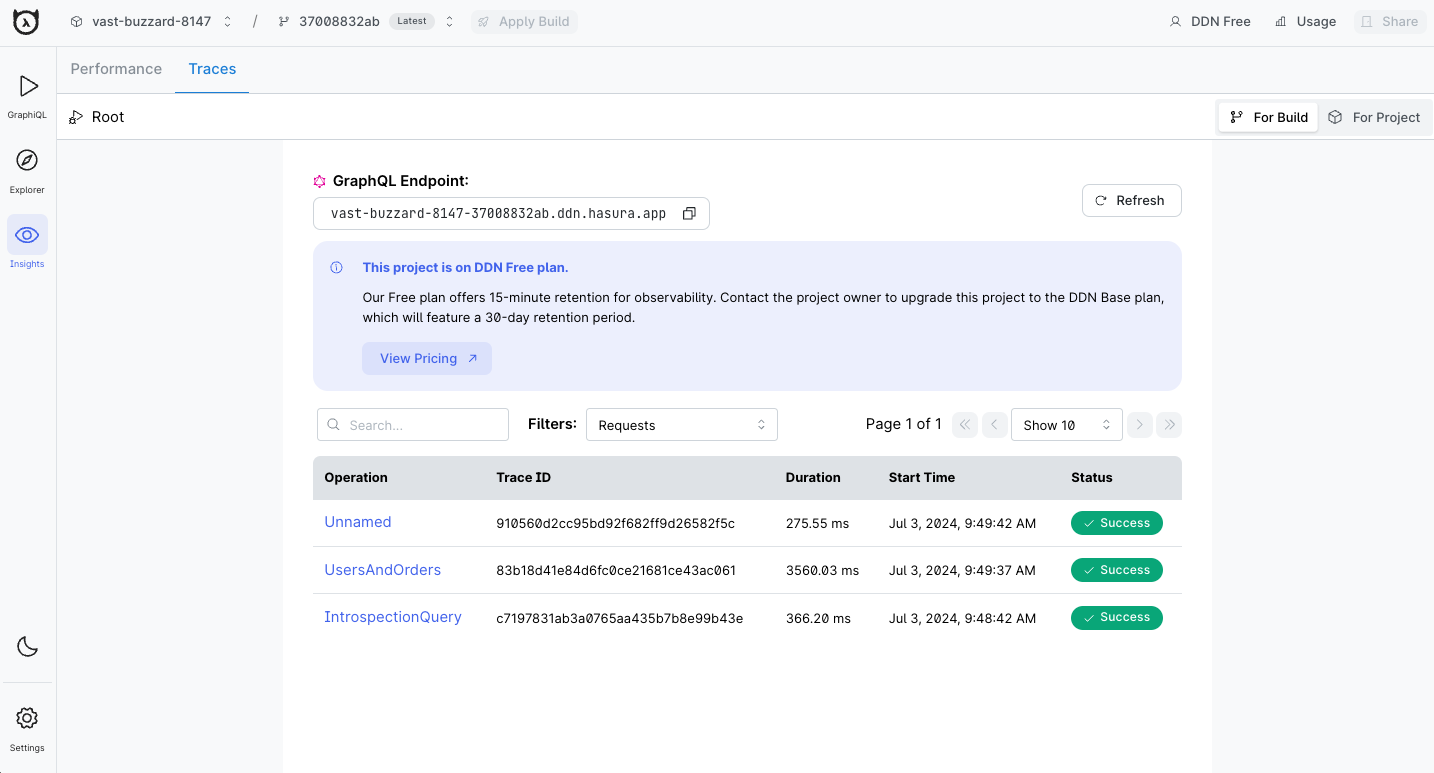Open the Requests filter dropdown
The width and height of the screenshot is (1434, 773).
[682, 424]
